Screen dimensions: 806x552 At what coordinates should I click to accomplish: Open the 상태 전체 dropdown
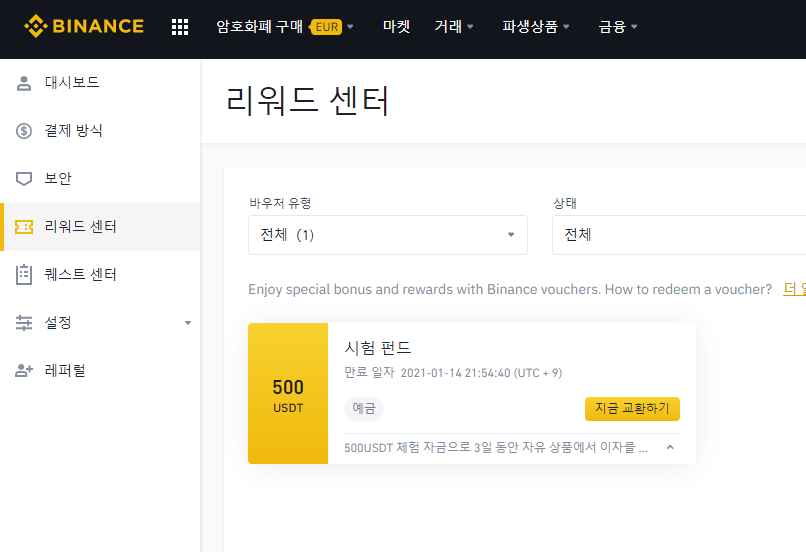point(679,235)
